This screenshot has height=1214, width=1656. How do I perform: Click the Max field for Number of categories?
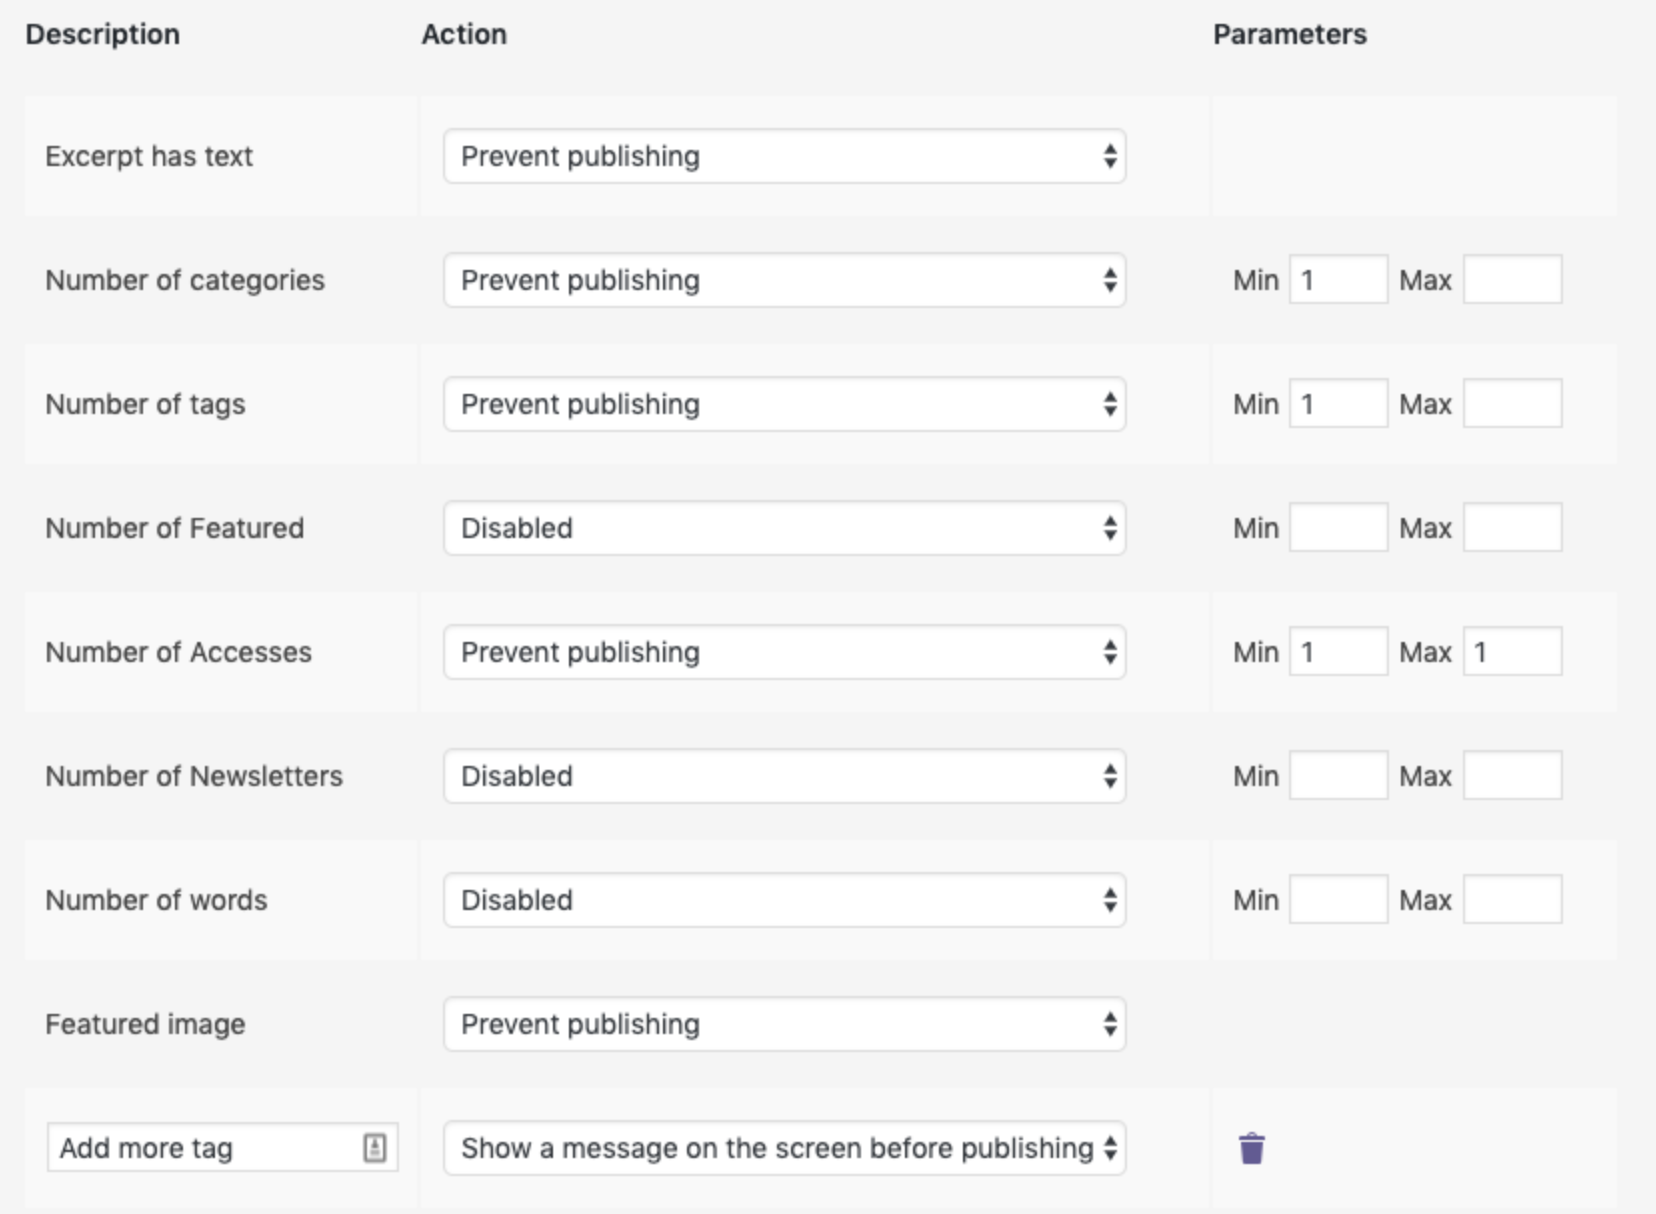pos(1513,281)
